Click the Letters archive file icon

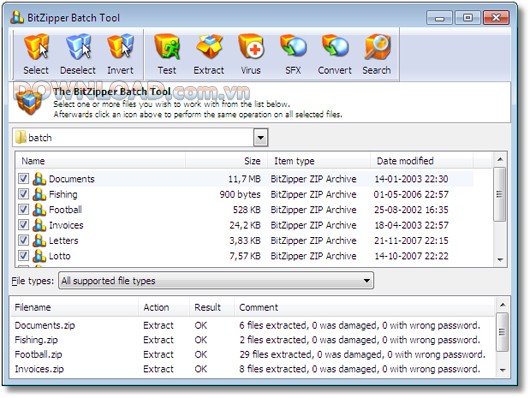coord(39,240)
